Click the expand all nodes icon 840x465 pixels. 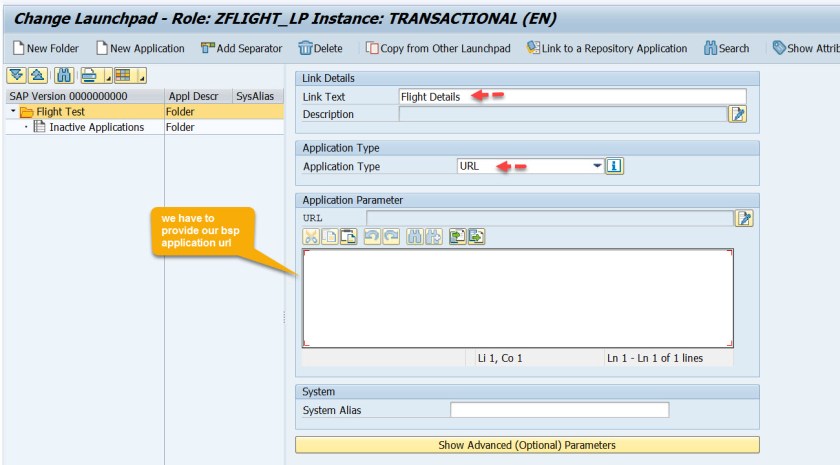coord(17,76)
